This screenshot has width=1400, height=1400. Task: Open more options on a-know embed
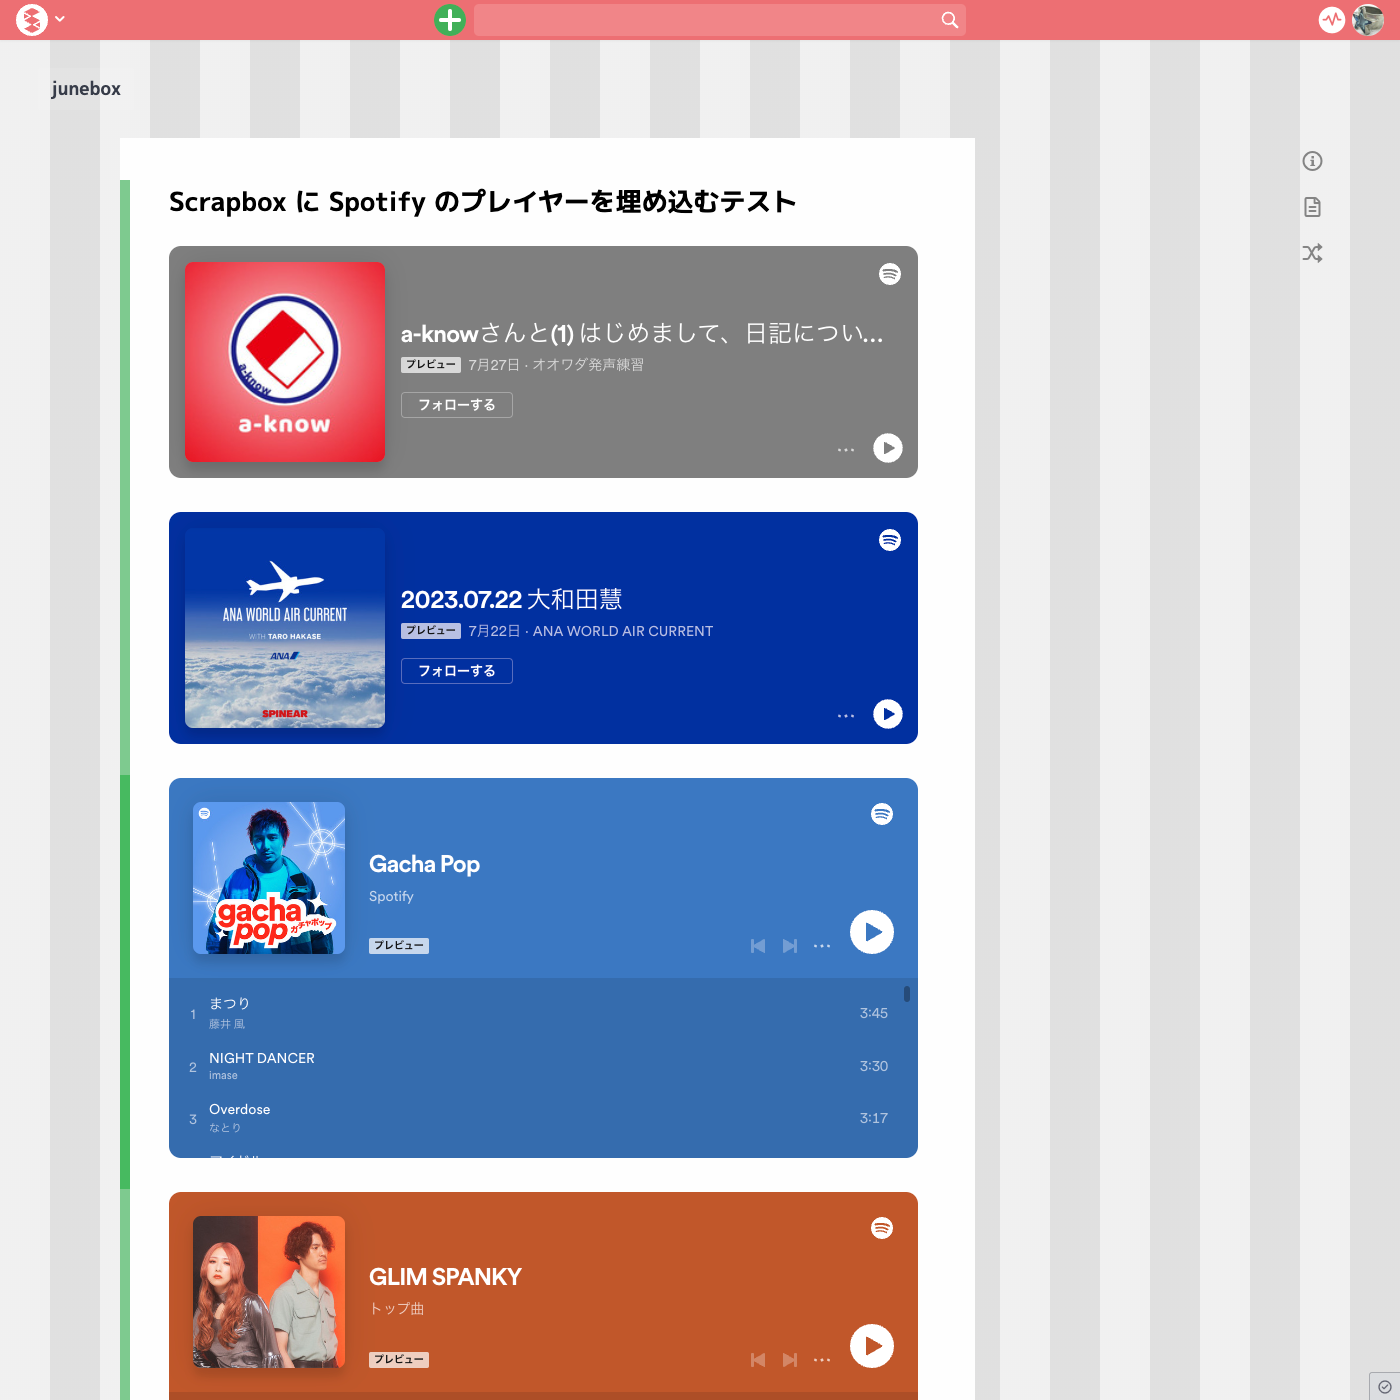click(x=846, y=450)
